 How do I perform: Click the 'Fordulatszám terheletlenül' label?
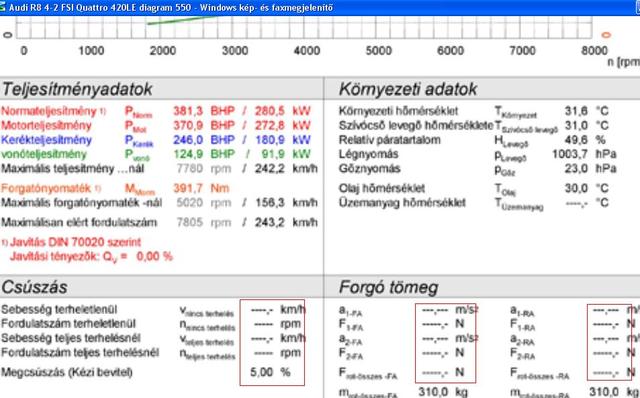[x=68, y=324]
